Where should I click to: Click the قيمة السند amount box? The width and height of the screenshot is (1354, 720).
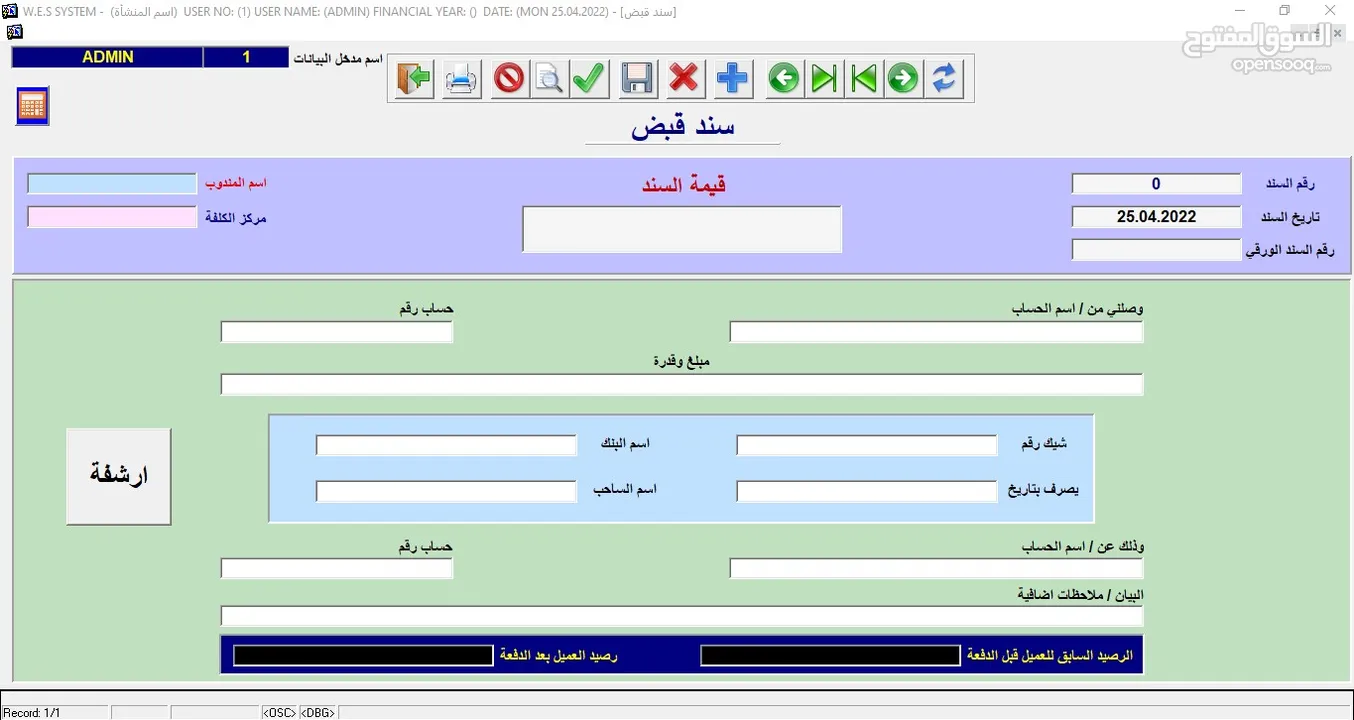[682, 229]
